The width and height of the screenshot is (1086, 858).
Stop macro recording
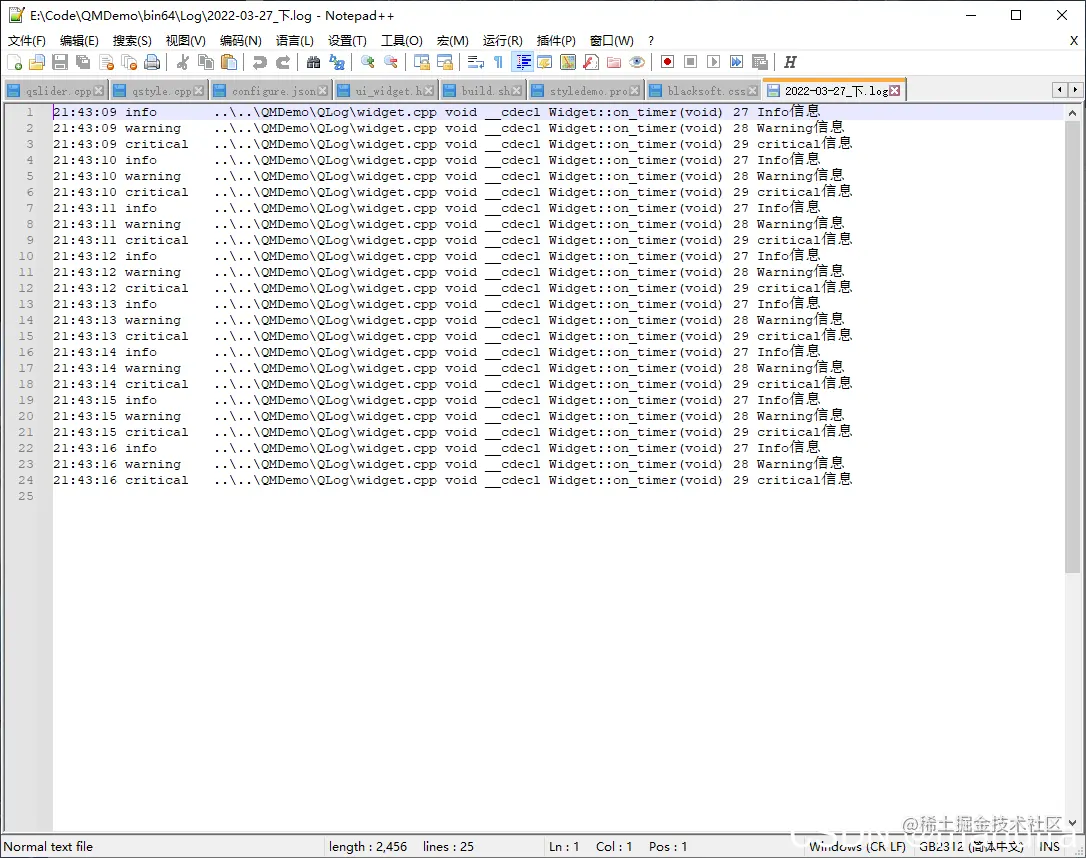(x=690, y=62)
